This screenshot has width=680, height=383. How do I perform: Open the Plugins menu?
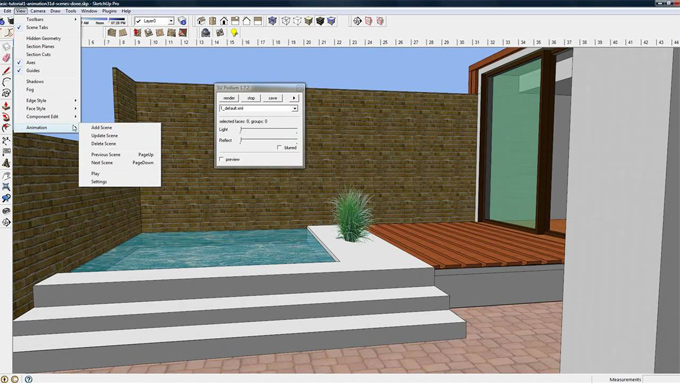coord(109,11)
